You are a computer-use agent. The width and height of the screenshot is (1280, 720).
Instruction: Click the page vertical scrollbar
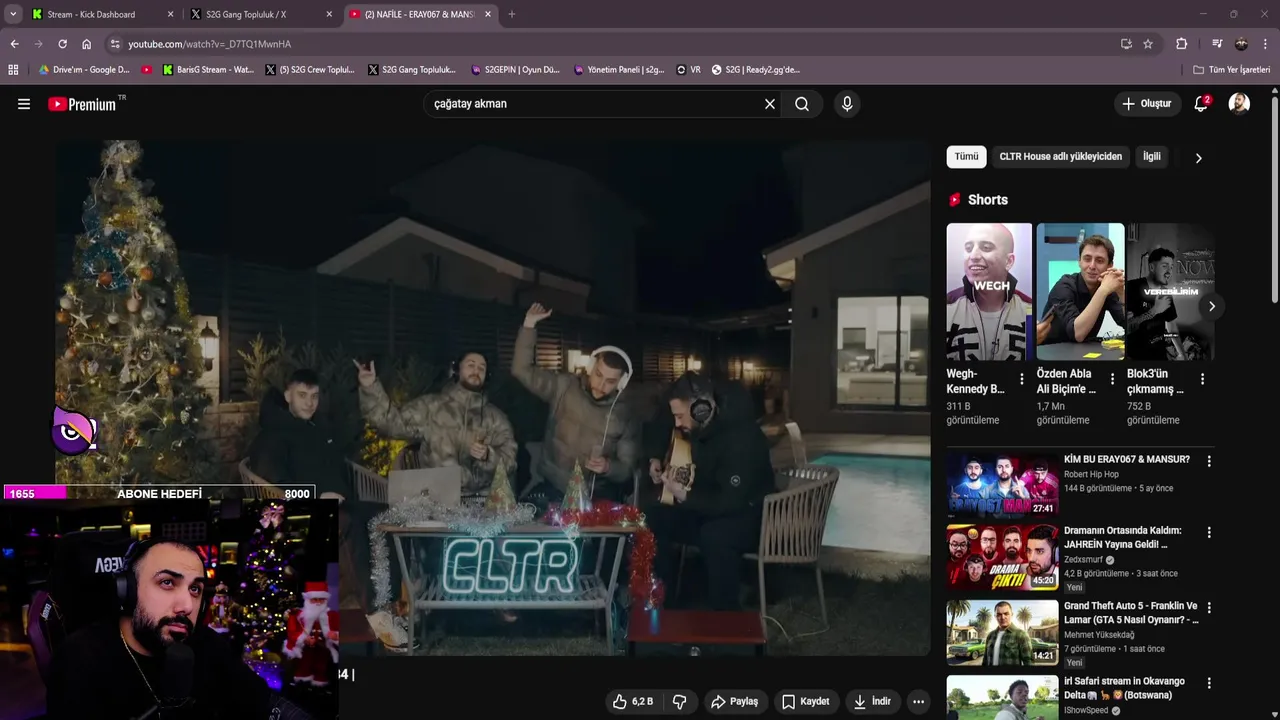[1274, 200]
